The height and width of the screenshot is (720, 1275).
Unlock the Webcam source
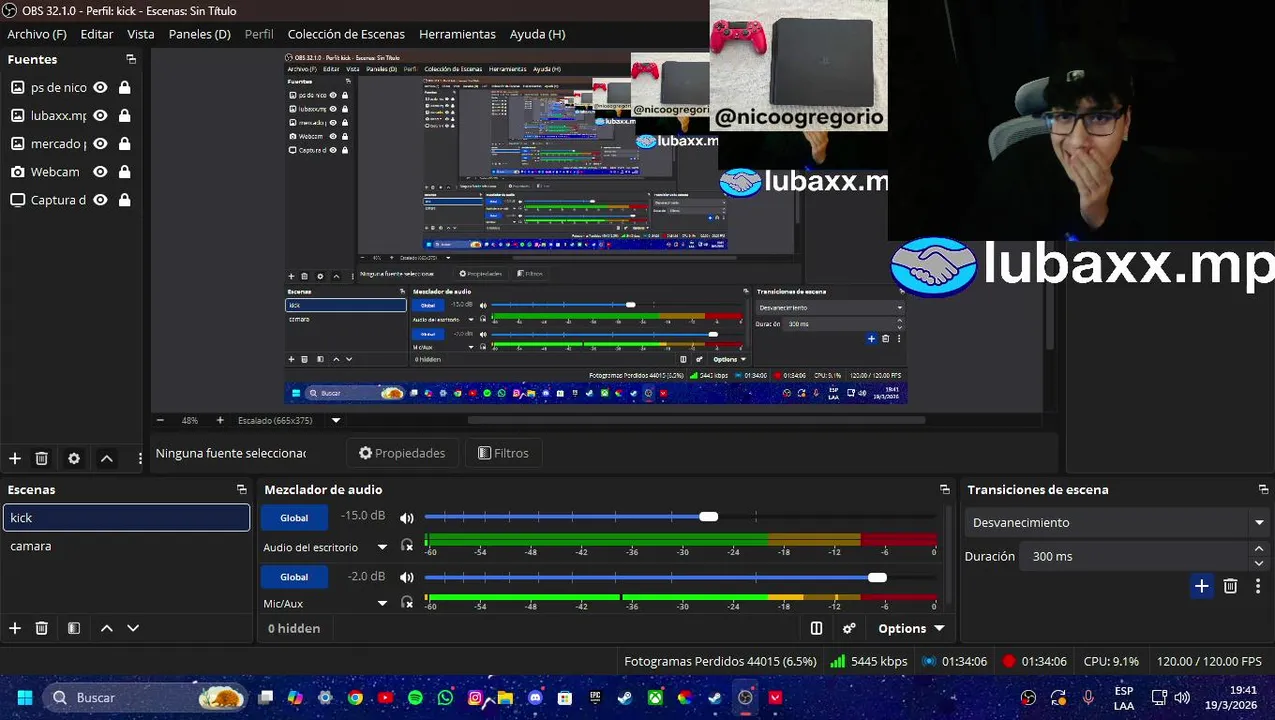tap(125, 171)
